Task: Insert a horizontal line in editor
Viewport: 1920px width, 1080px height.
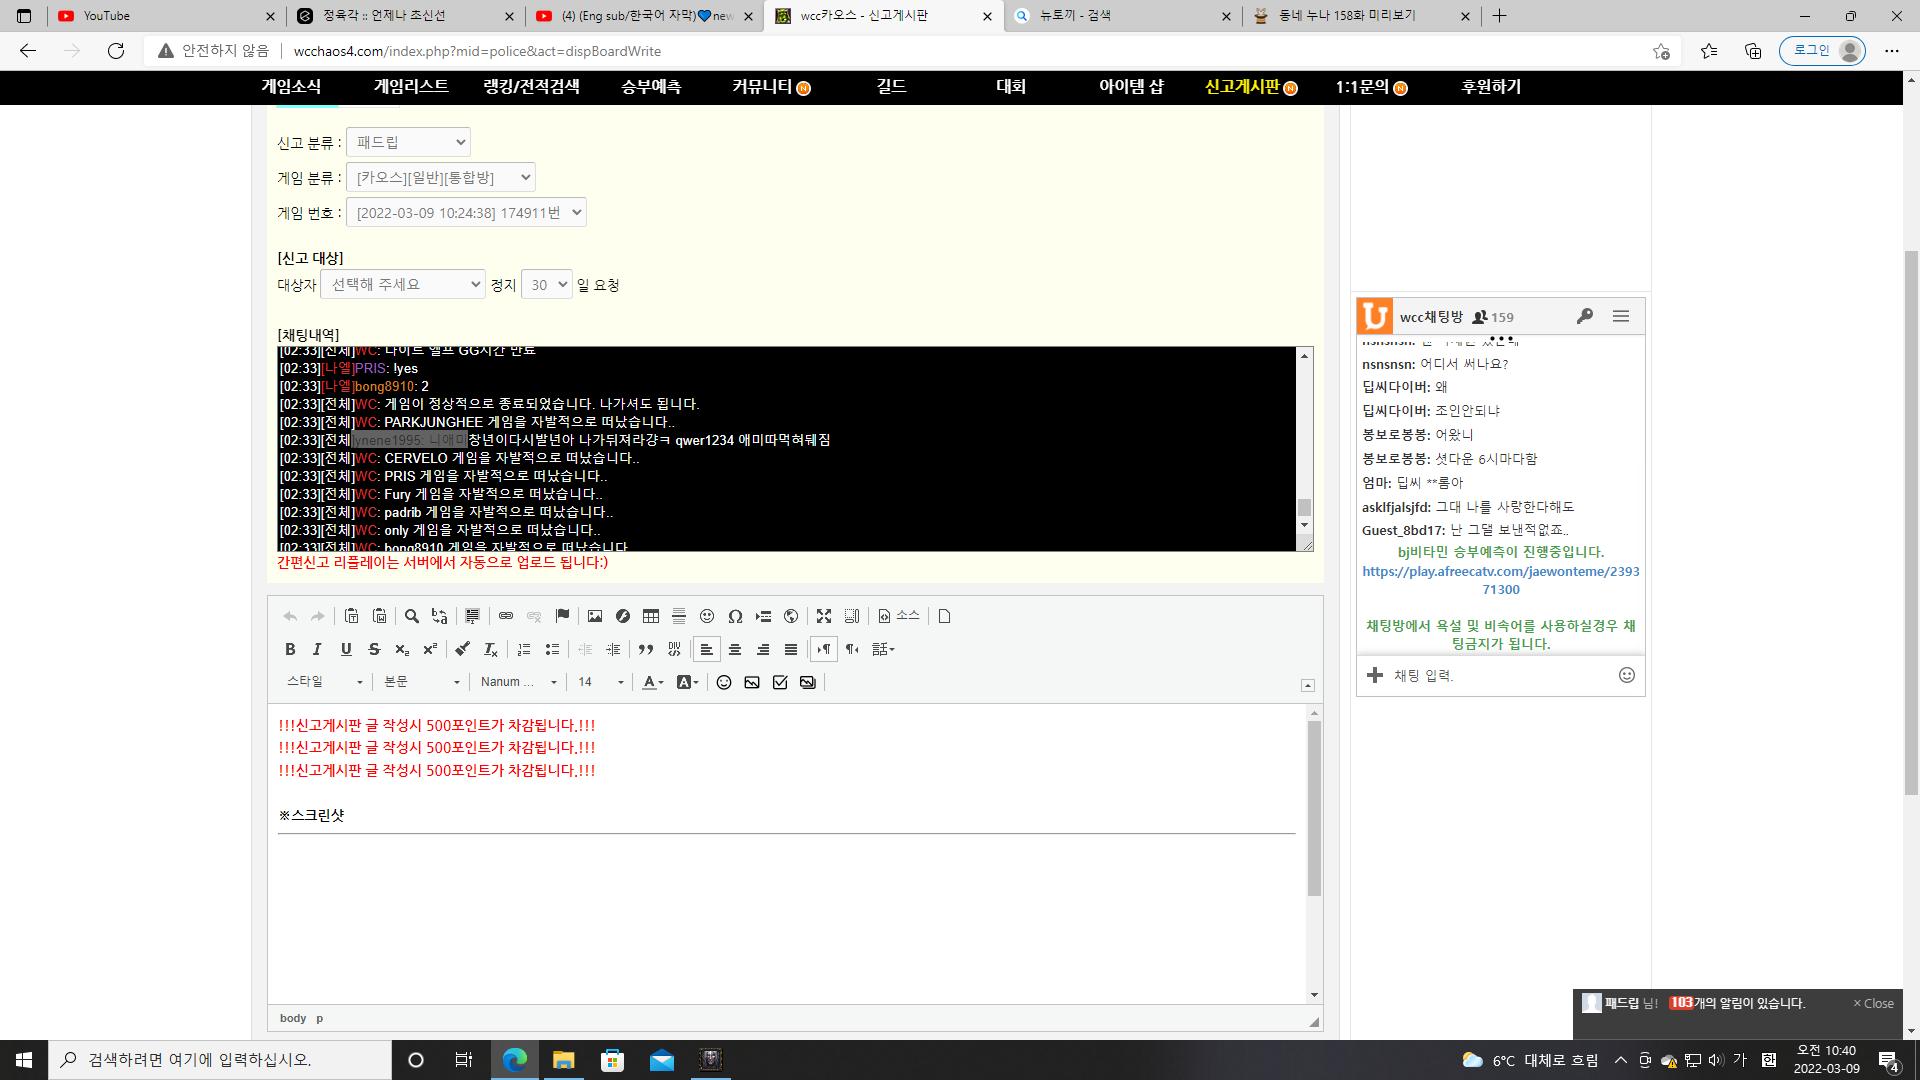Action: point(679,616)
